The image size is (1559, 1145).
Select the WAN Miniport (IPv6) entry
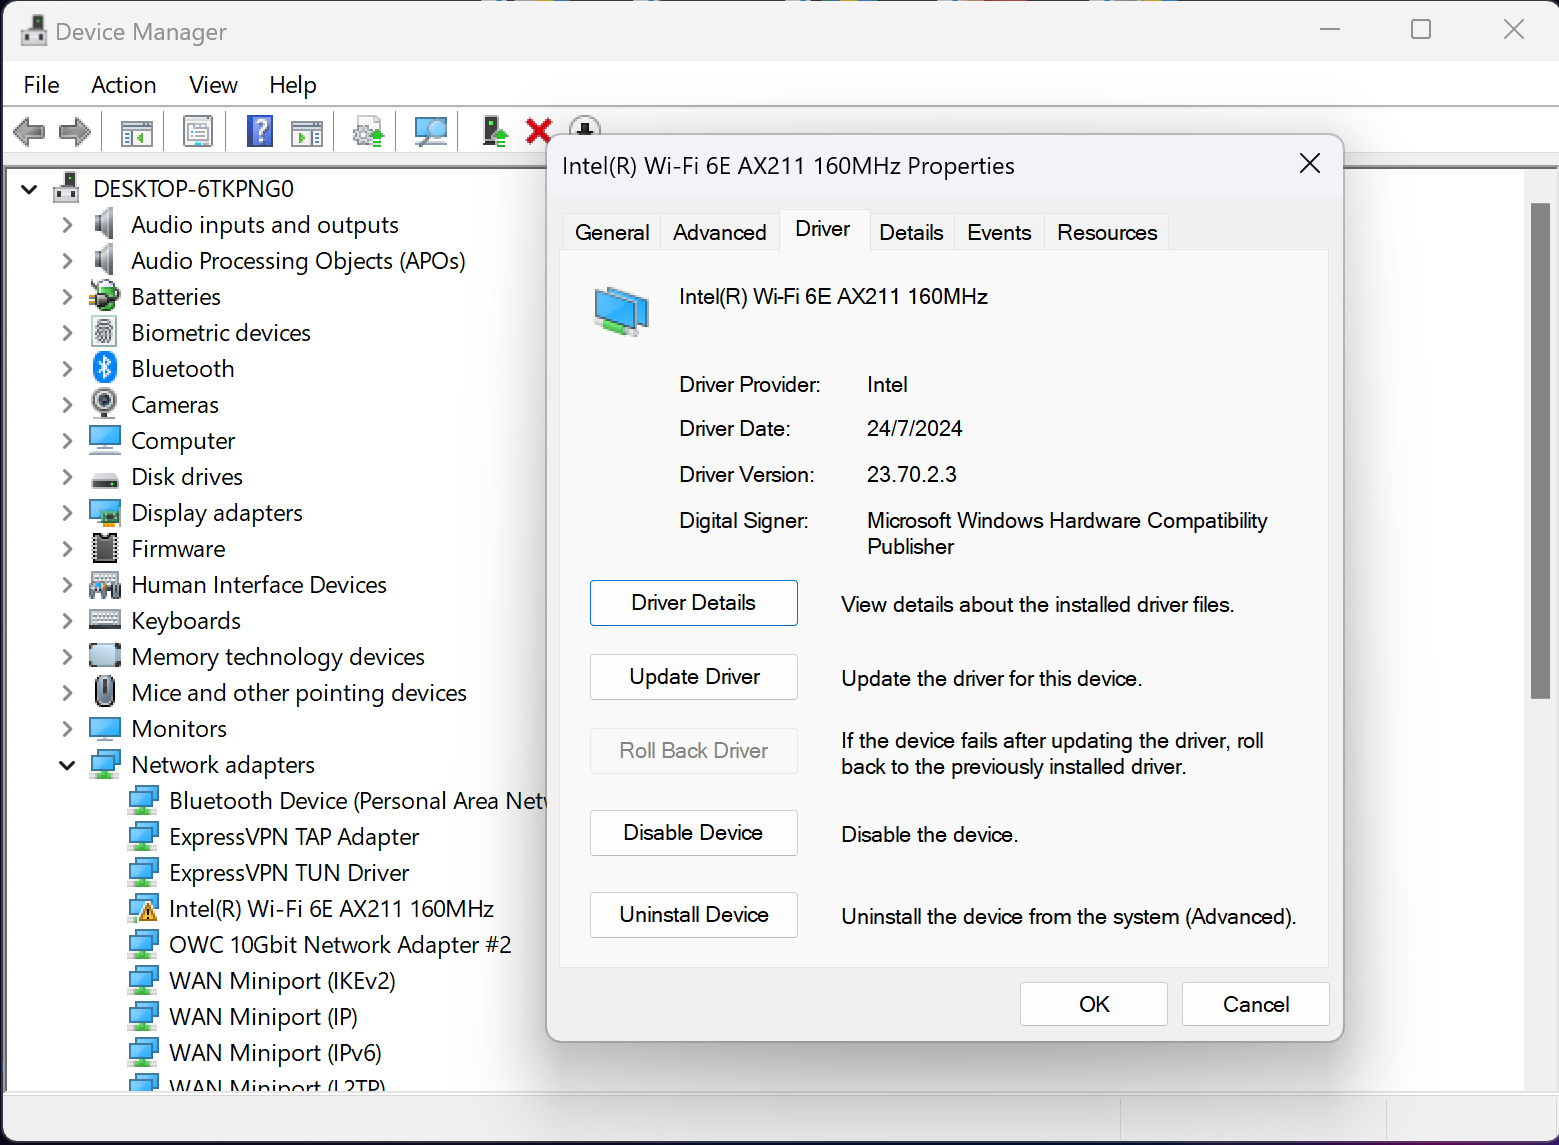click(x=275, y=1053)
